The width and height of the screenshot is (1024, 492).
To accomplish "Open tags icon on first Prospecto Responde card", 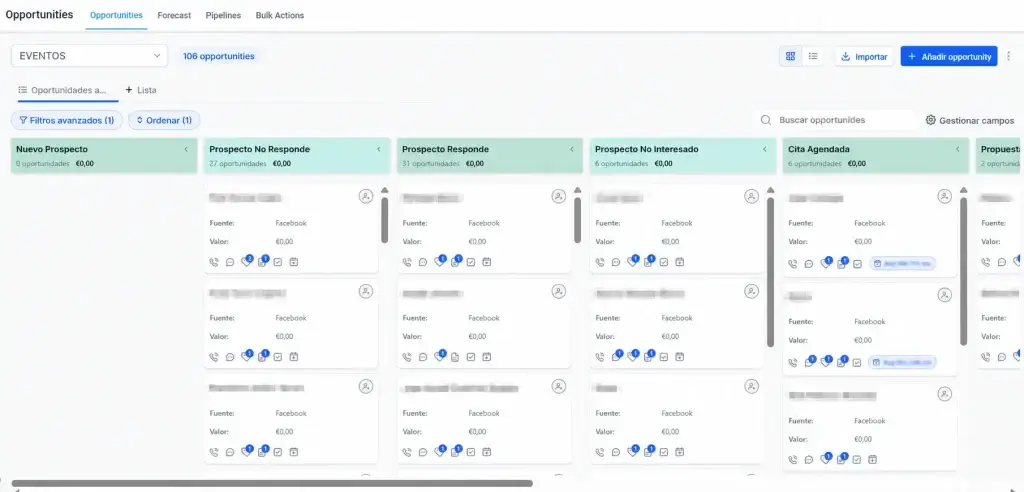I will [440, 261].
